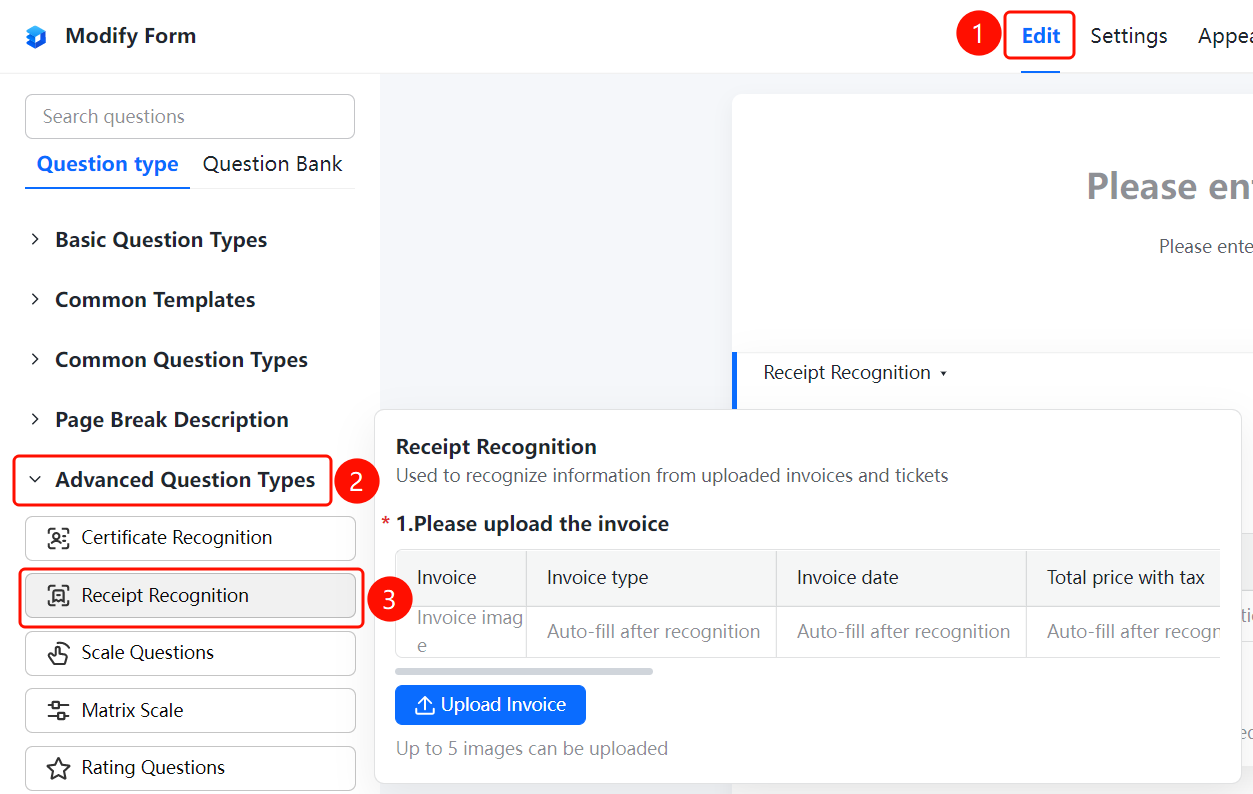This screenshot has height=794, width=1253.
Task: Click the Rating Questions star icon
Action: [x=58, y=768]
